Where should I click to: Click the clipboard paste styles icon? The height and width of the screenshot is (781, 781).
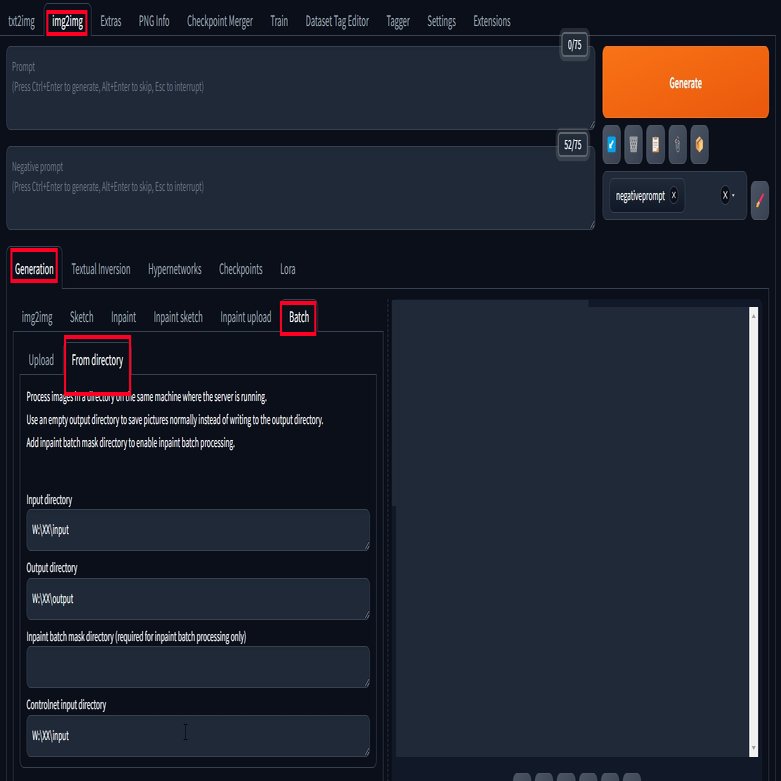(655, 144)
